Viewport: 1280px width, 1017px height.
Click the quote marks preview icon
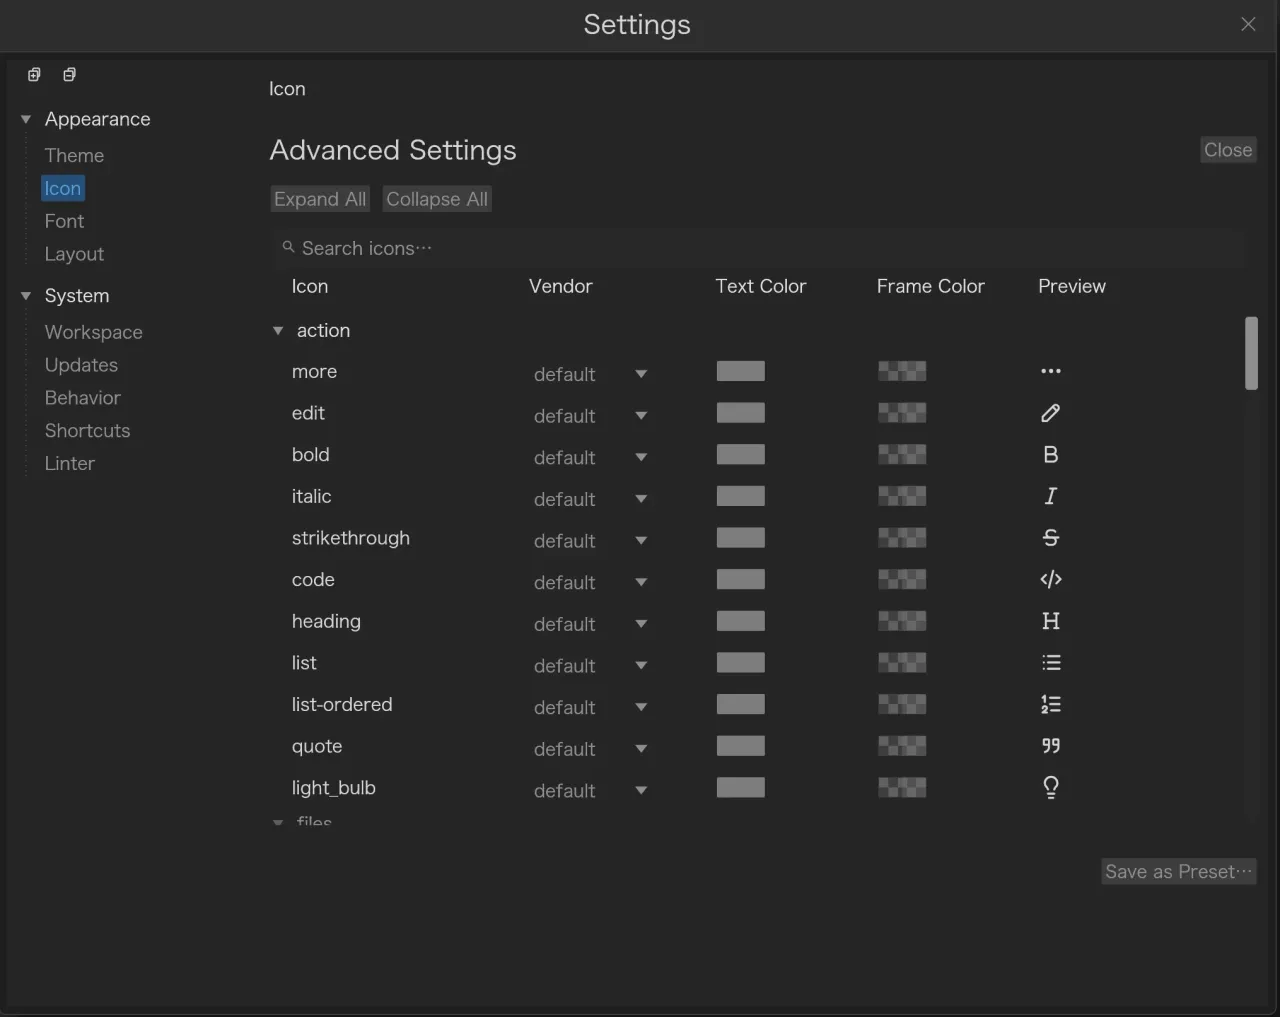[x=1050, y=746]
